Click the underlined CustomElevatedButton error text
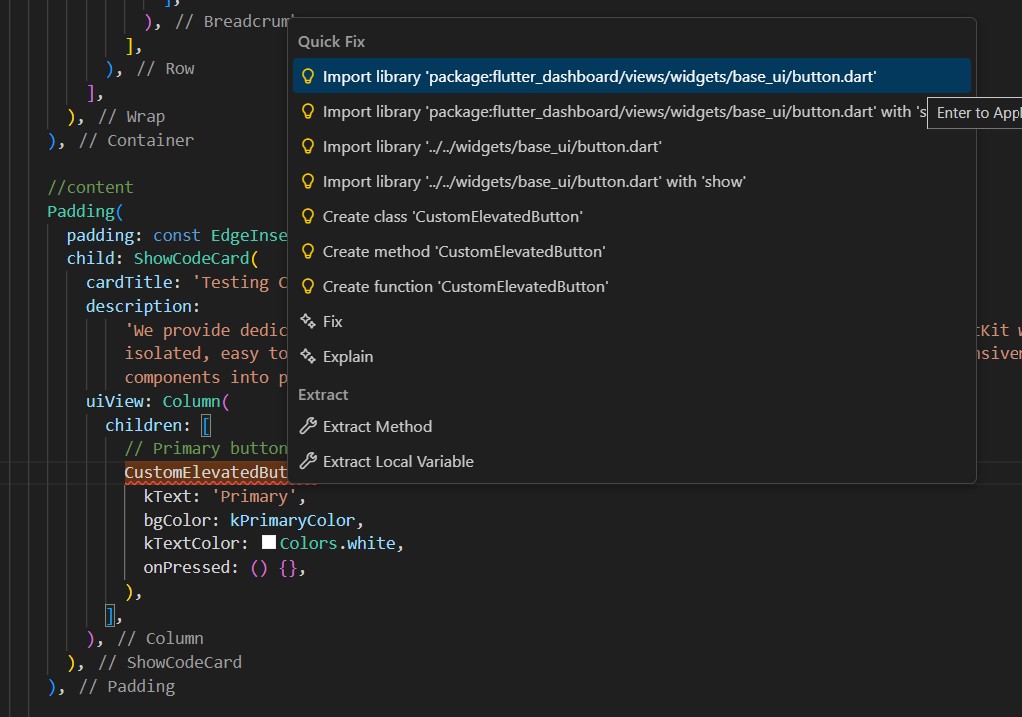Viewport: 1022px width, 717px height. tap(205, 472)
